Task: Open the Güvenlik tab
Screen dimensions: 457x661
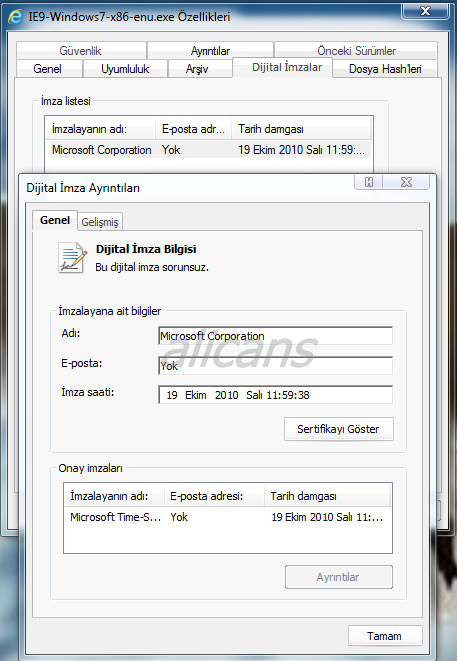Action: pyautogui.click(x=81, y=51)
